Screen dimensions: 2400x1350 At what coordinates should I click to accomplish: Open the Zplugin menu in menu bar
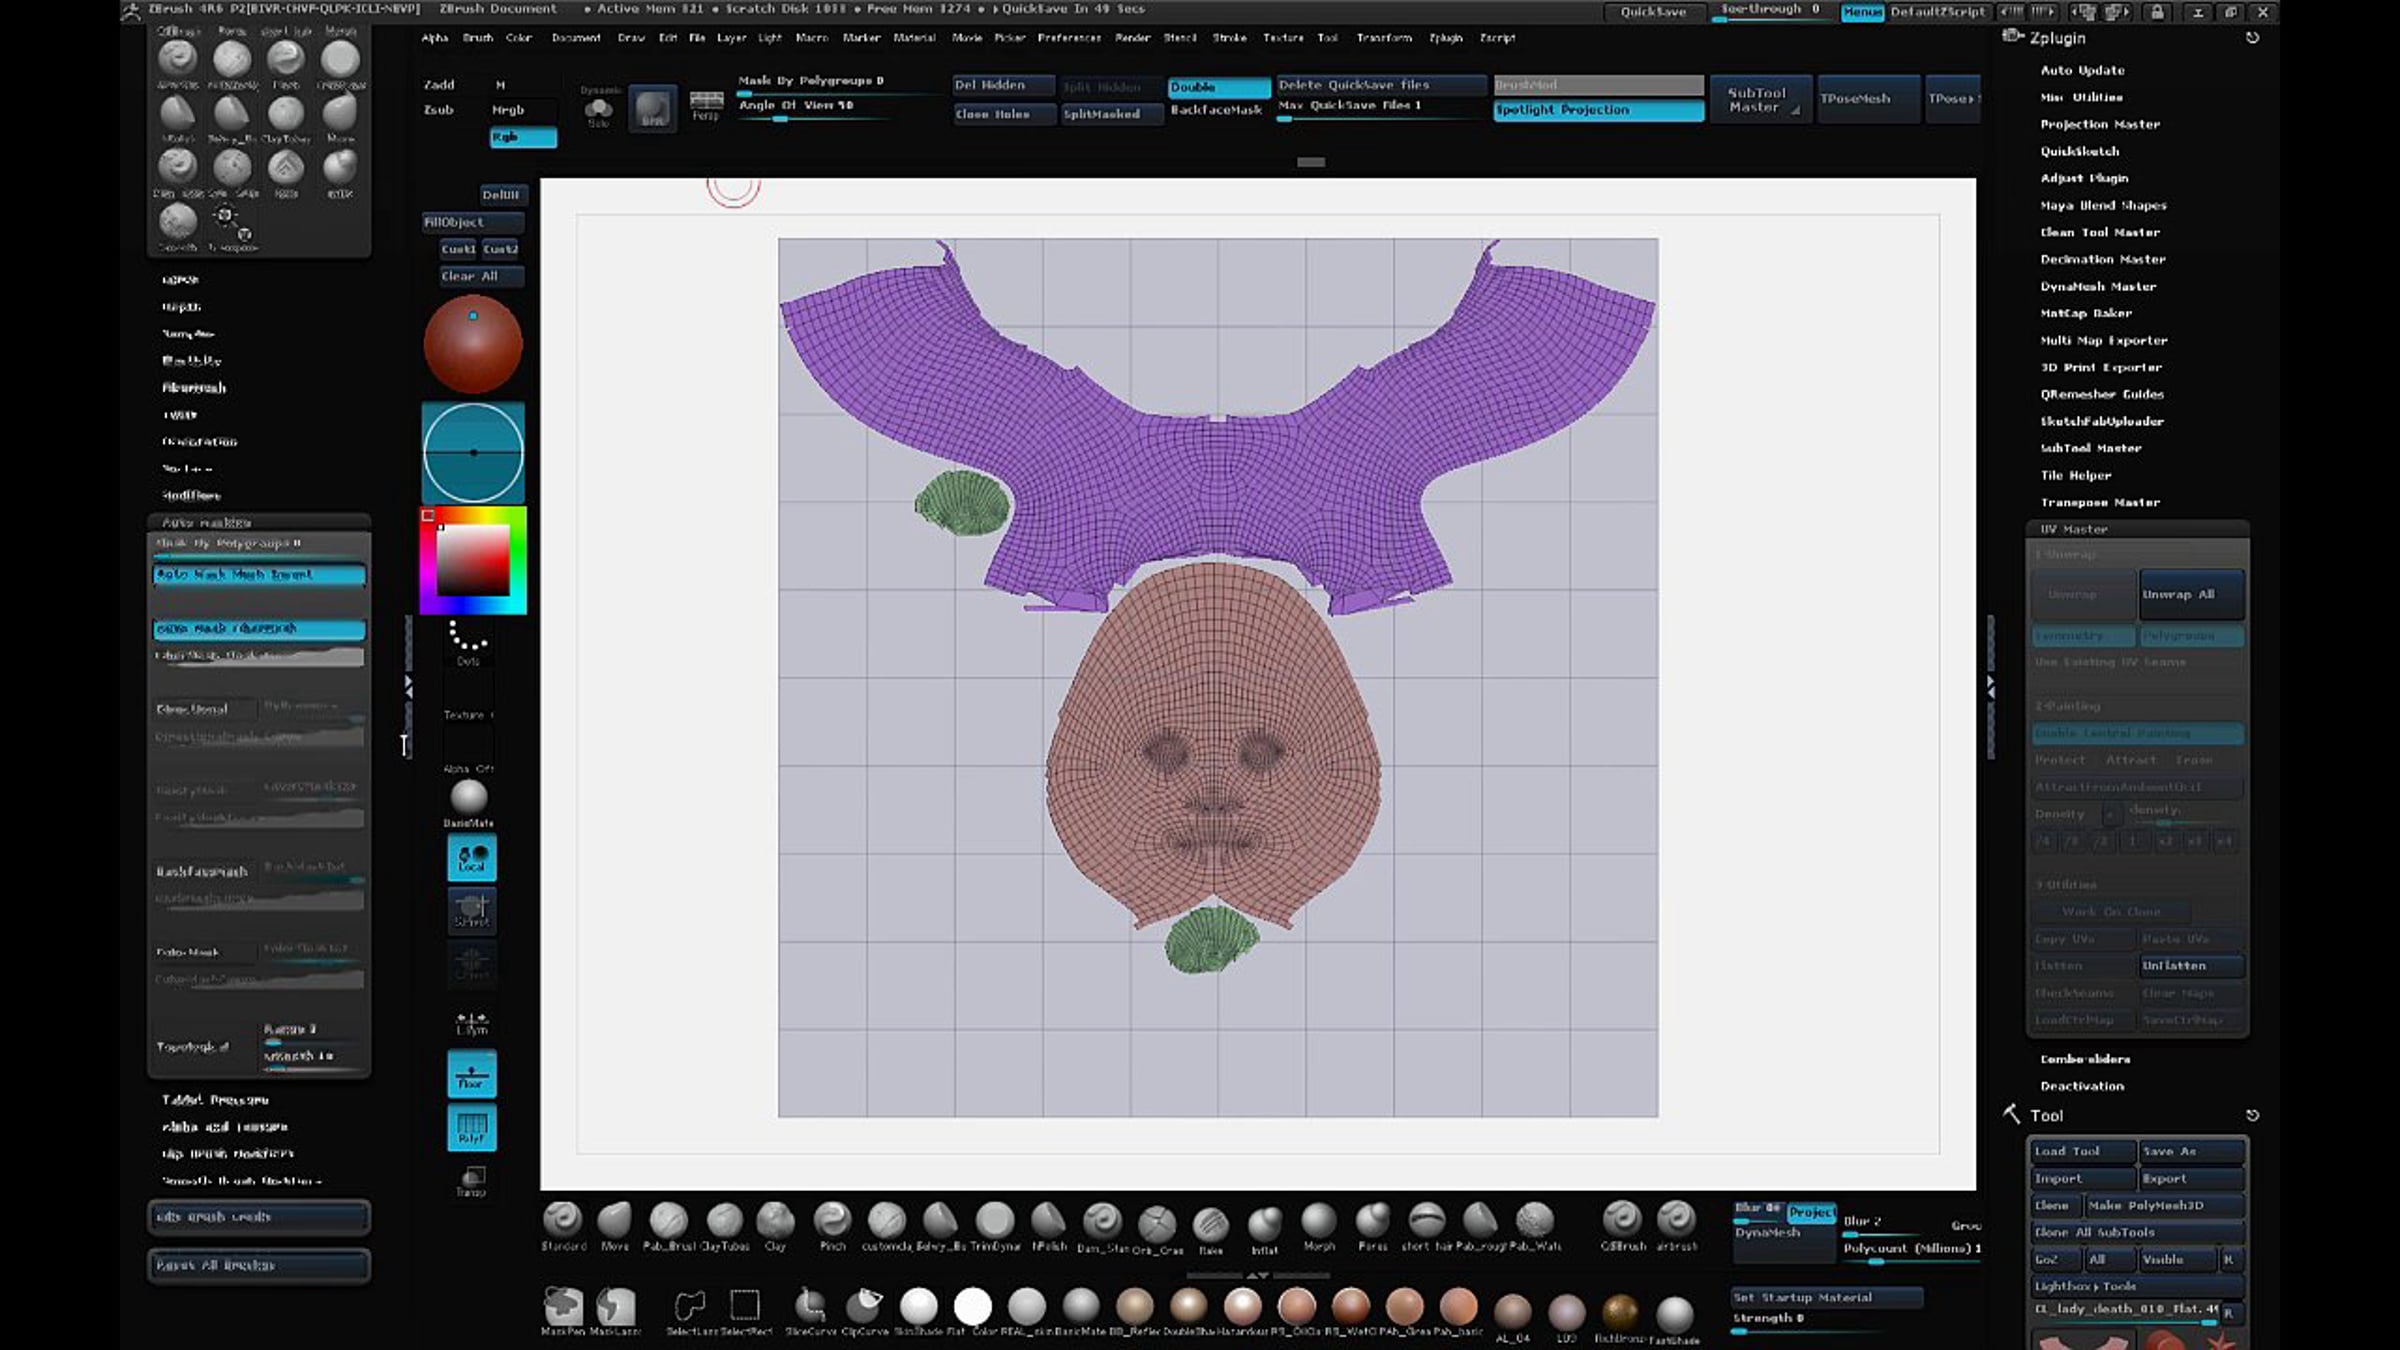pos(1445,38)
